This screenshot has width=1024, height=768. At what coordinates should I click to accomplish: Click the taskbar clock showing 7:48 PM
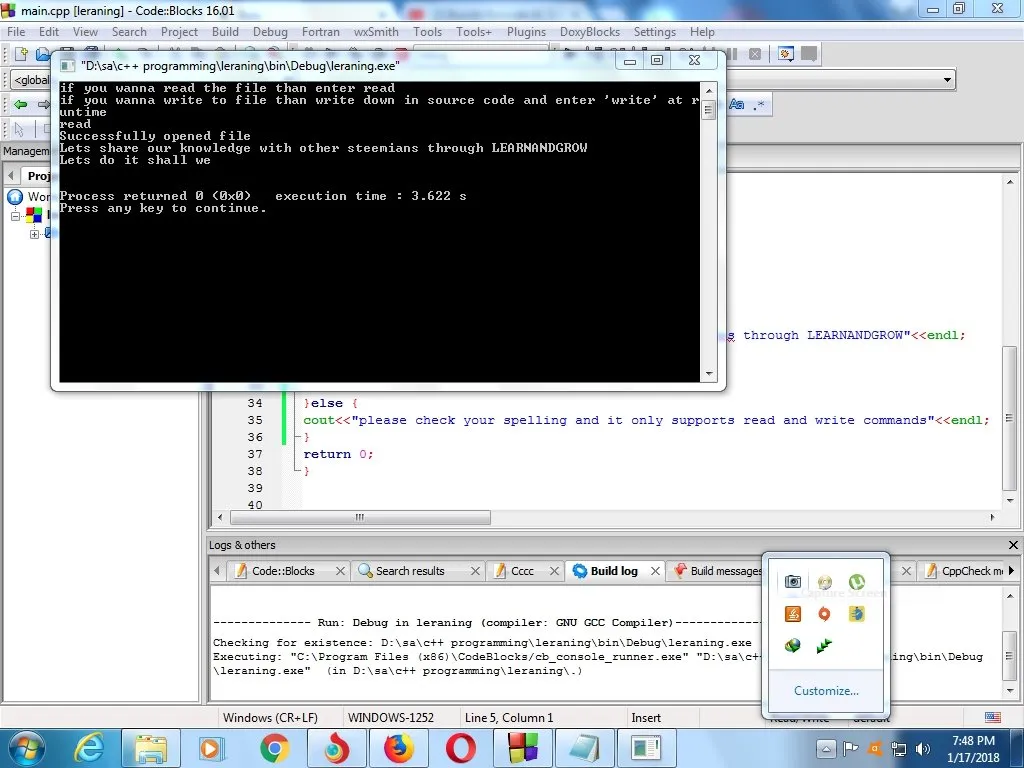[x=973, y=748]
